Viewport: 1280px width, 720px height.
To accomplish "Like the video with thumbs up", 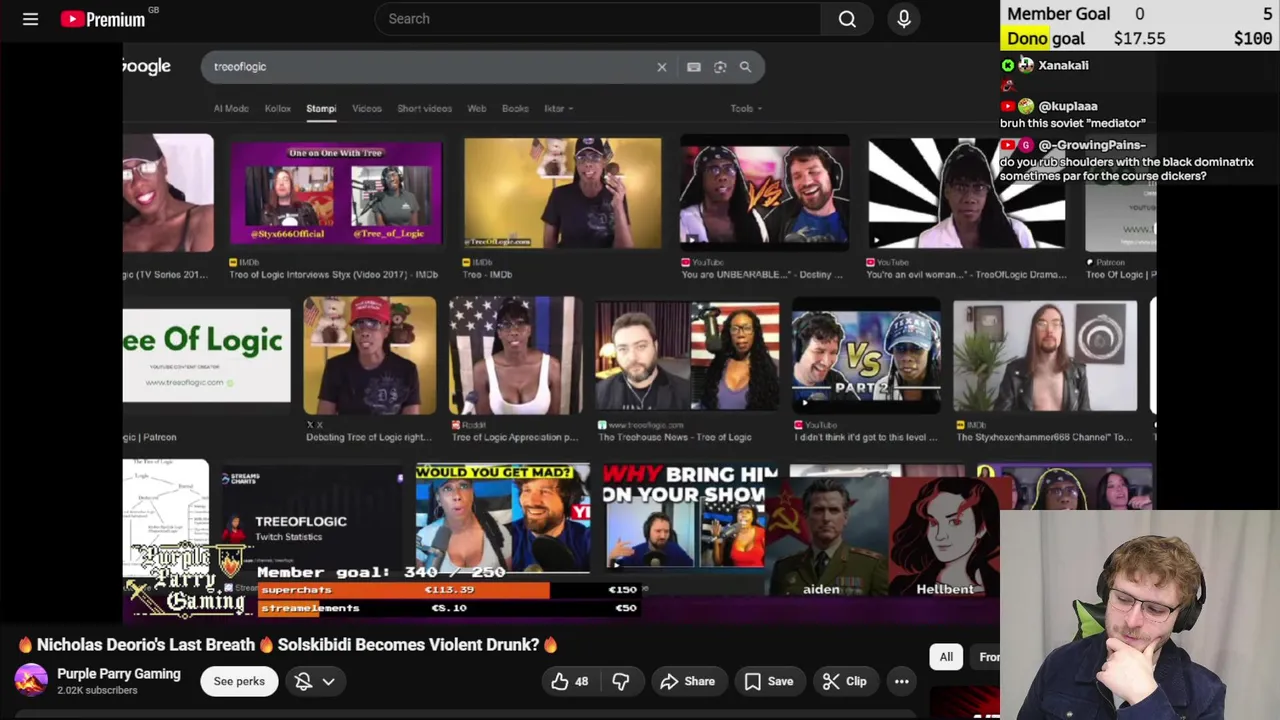I will tap(570, 681).
